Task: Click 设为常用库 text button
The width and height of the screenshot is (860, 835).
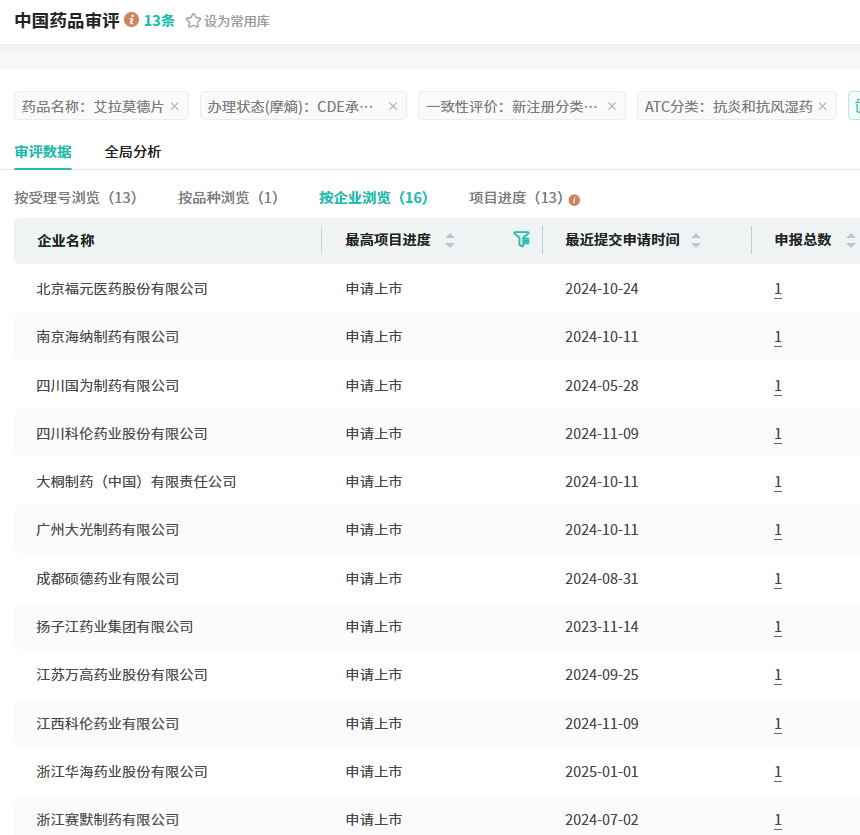Action: [237, 21]
